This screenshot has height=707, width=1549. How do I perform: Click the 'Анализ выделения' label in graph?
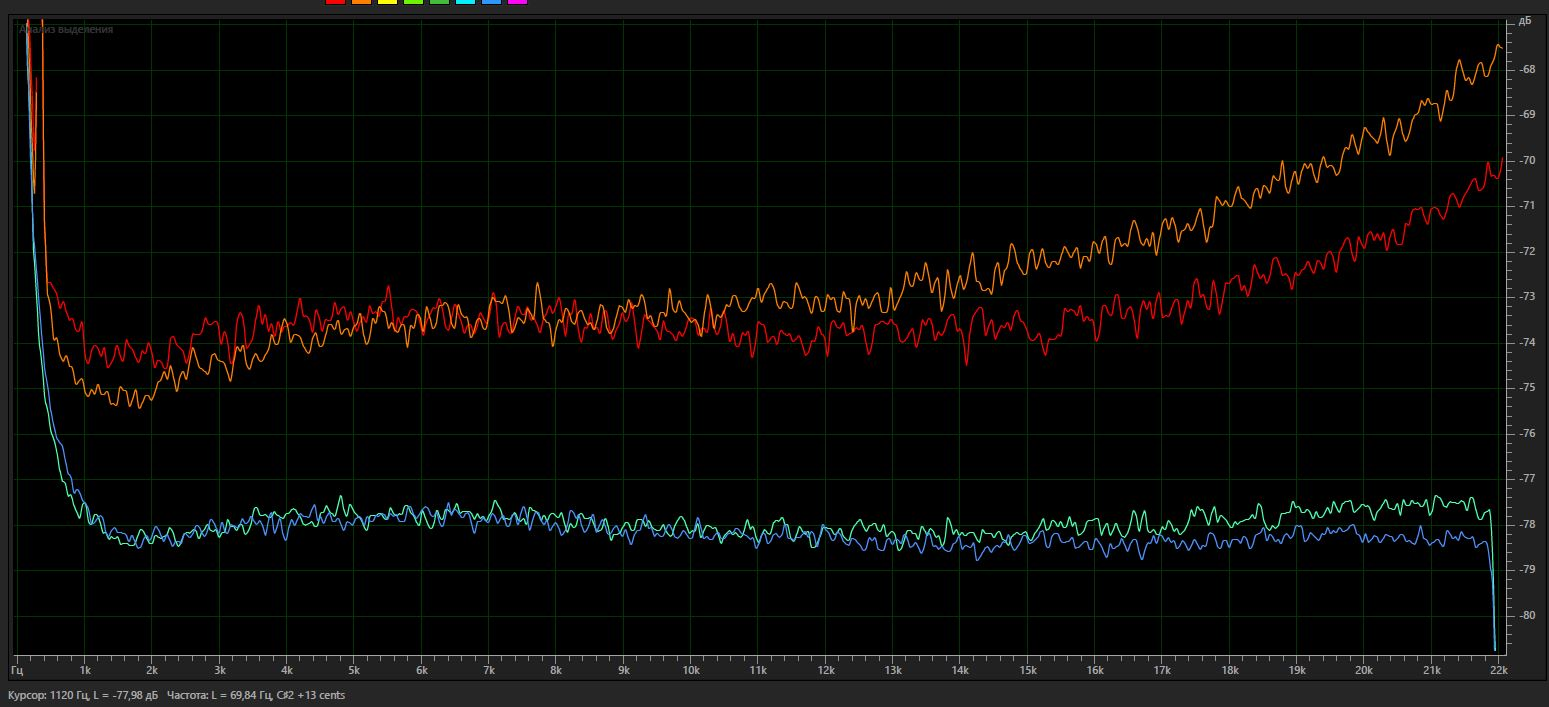66,30
